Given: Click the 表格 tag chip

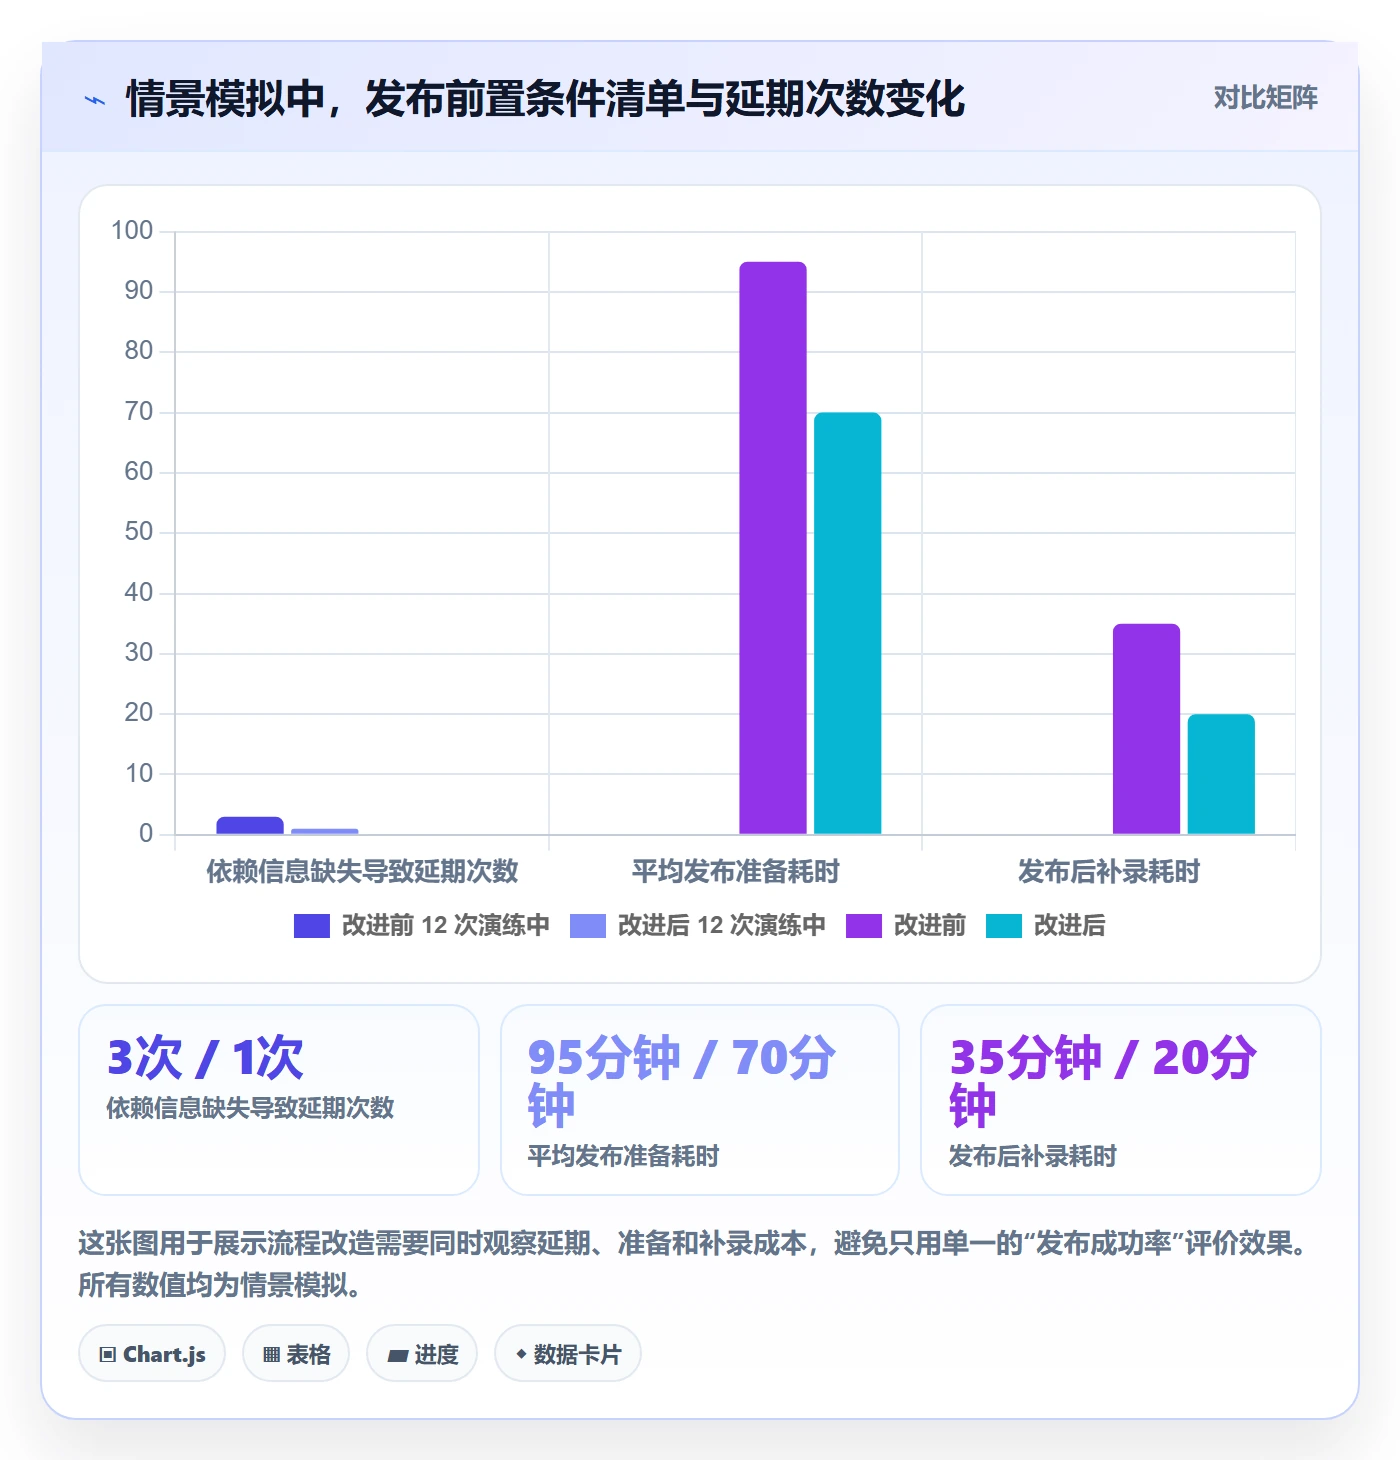Looking at the screenshot, I should (296, 1354).
